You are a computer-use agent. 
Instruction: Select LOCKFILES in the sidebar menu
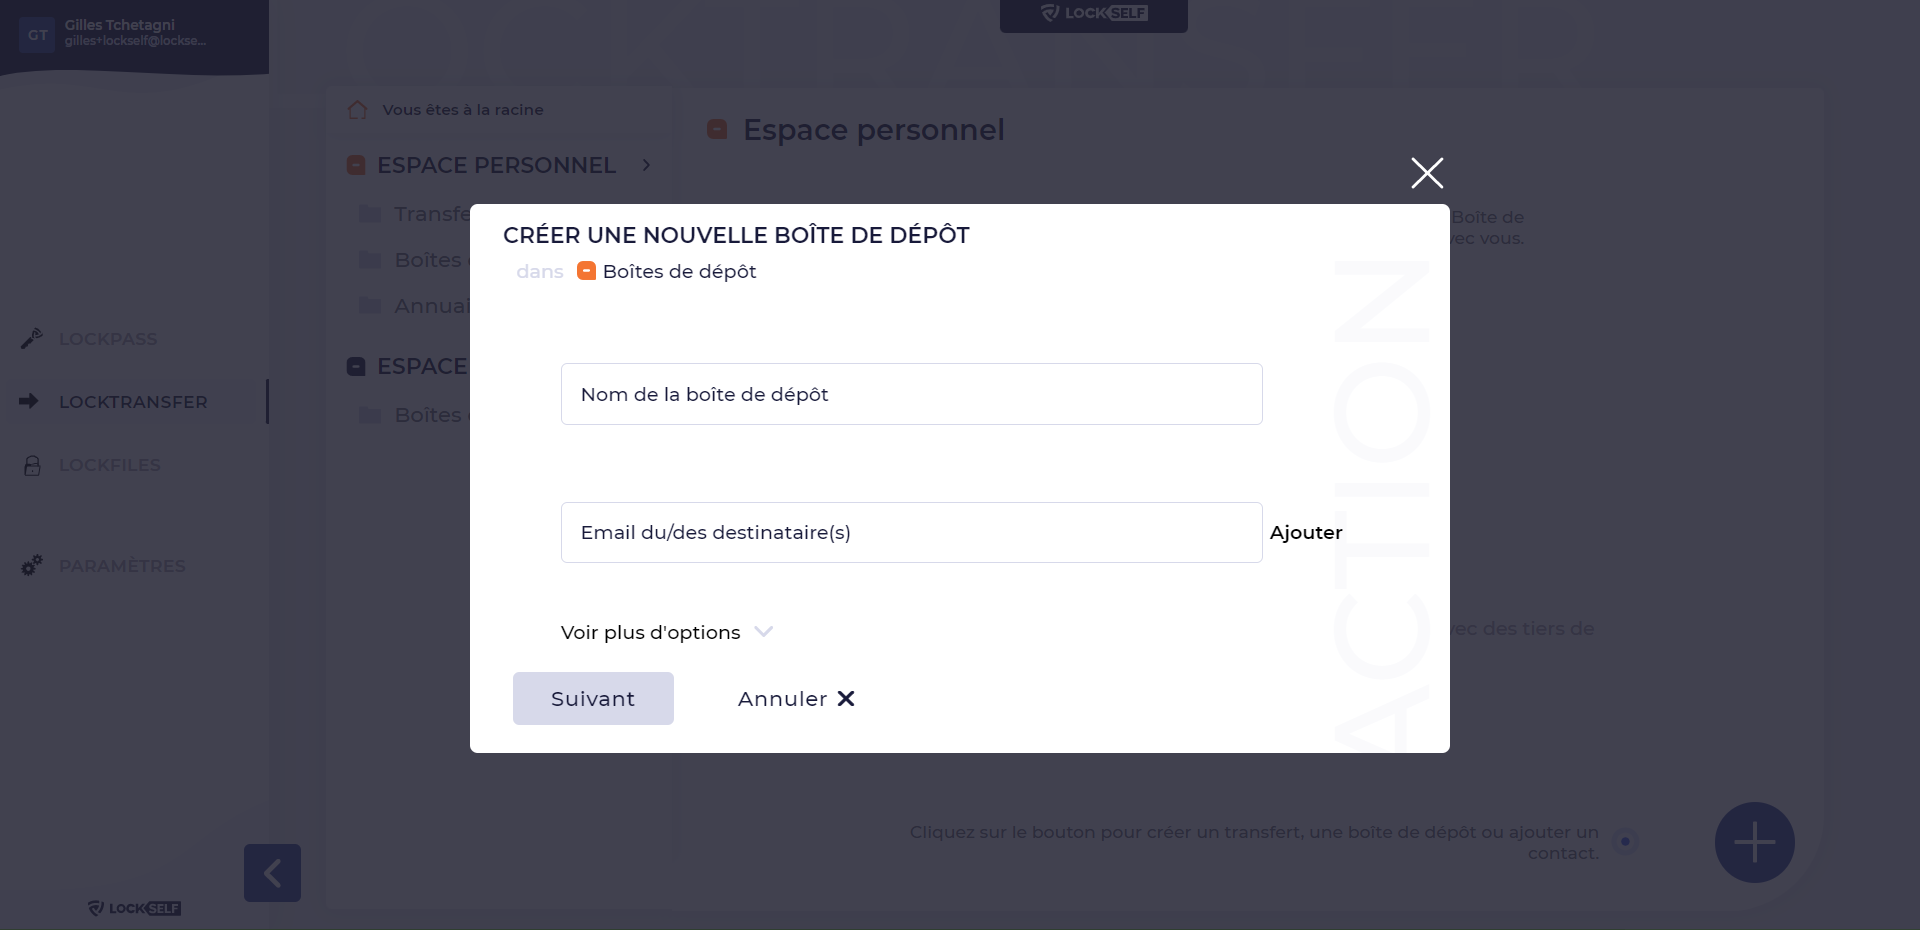pos(109,465)
